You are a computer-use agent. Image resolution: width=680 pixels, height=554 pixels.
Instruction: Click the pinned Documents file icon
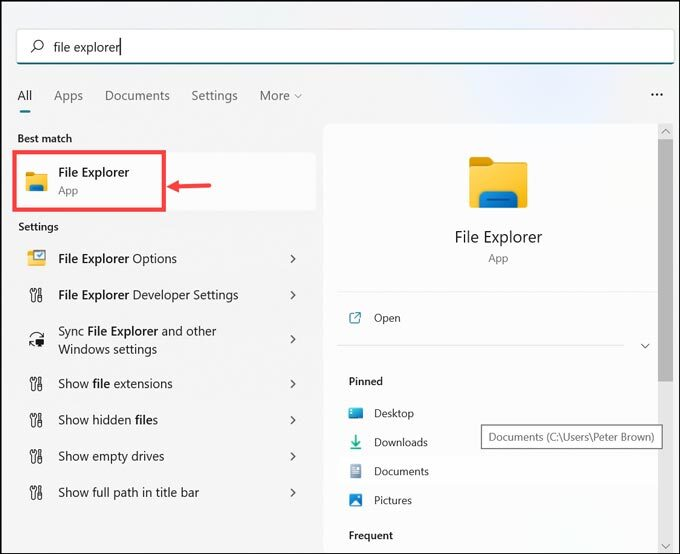[x=356, y=471]
